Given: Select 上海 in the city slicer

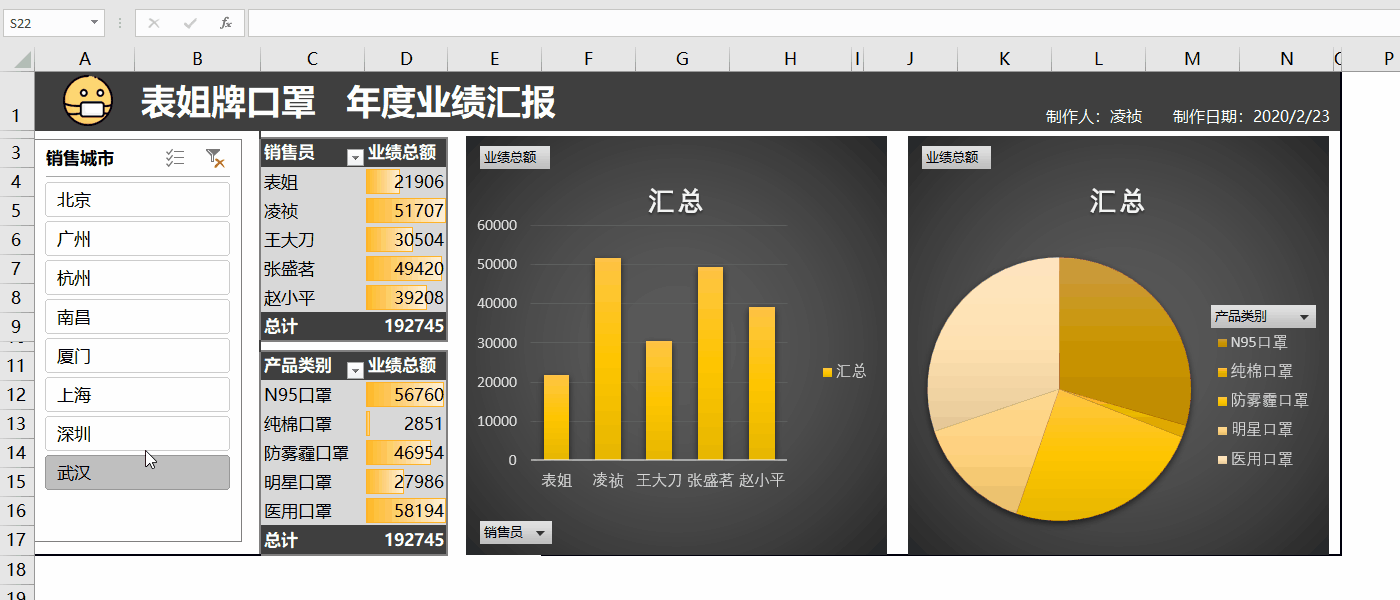Looking at the screenshot, I should coord(138,395).
